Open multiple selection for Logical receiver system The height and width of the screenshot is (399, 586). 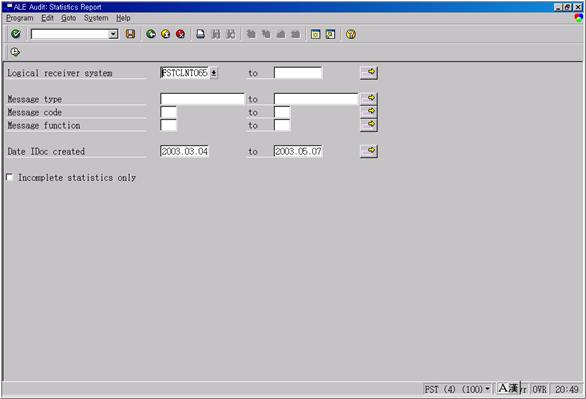(x=369, y=72)
